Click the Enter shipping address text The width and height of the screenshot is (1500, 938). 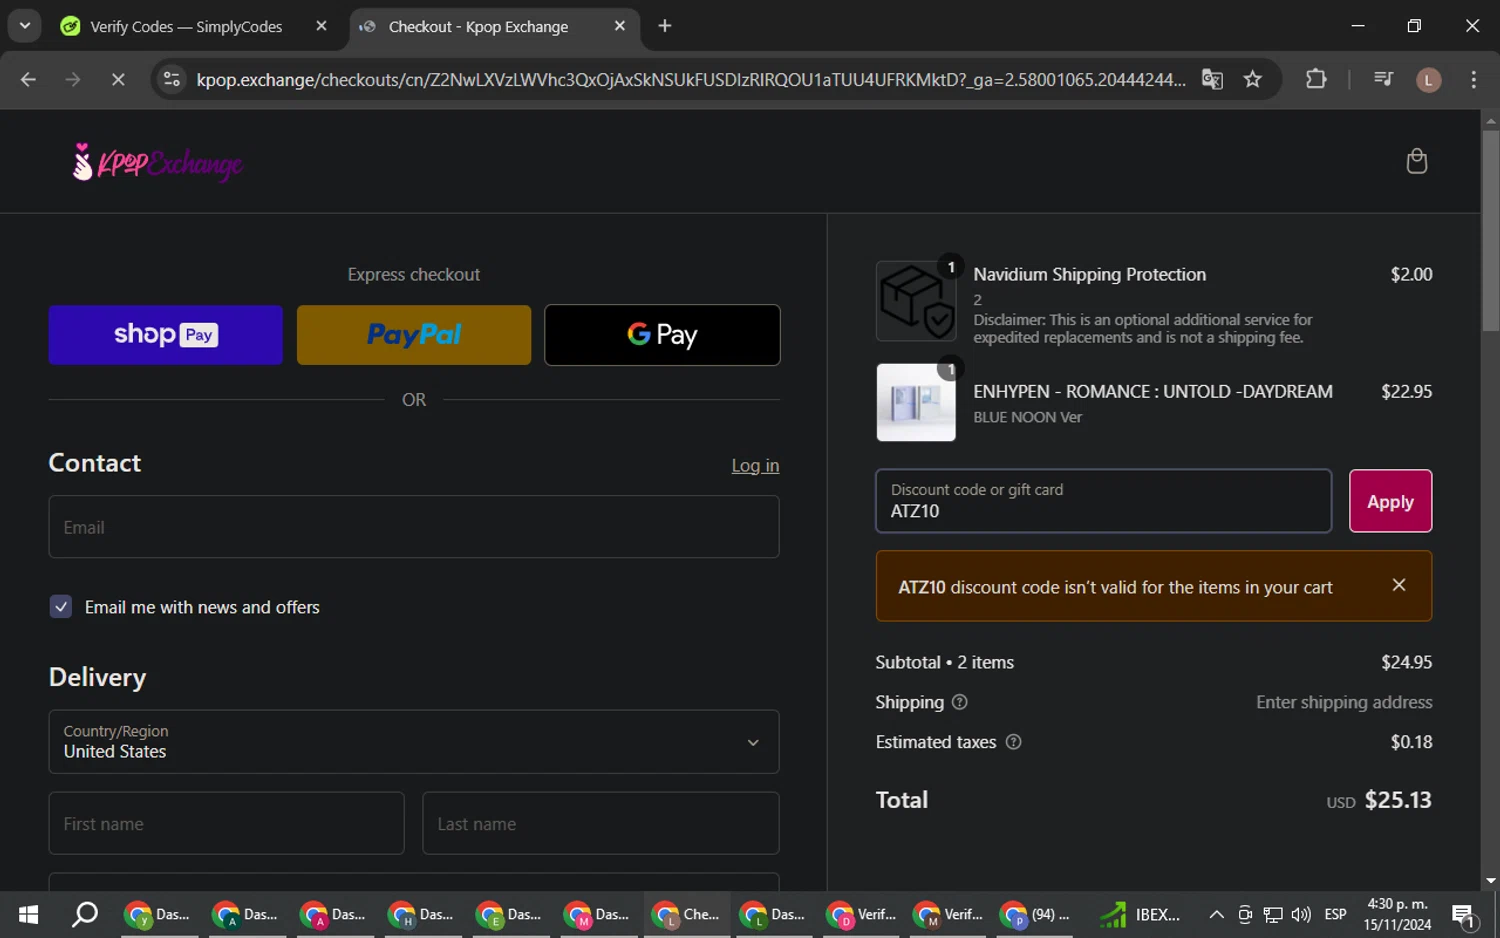1344,702
